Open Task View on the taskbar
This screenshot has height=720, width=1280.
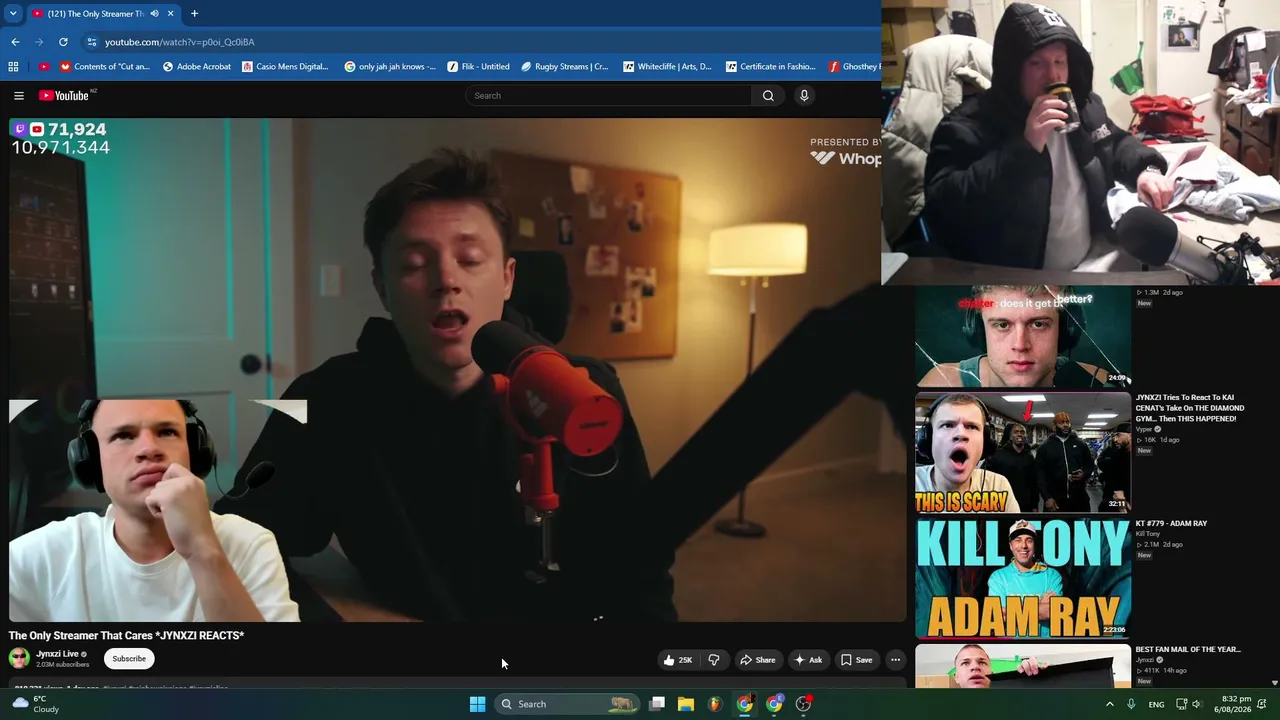(657, 704)
